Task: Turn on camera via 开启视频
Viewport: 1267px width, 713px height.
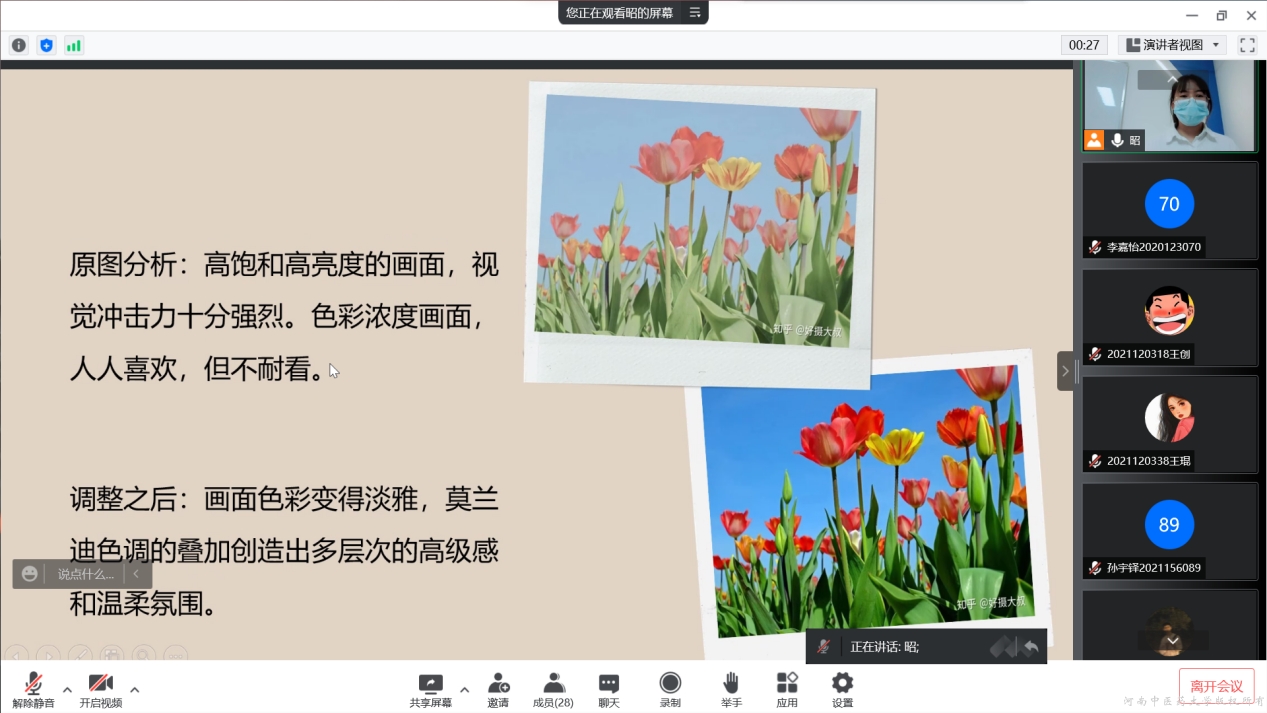Action: tap(101, 688)
